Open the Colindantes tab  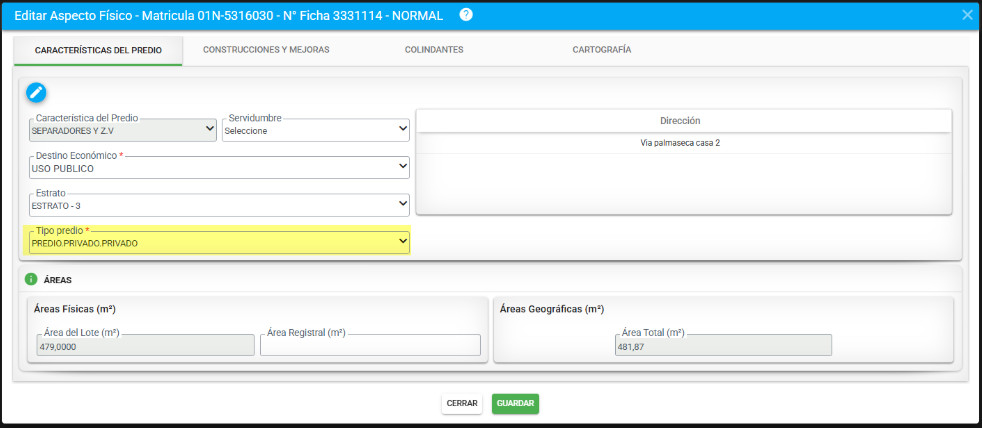pyautogui.click(x=434, y=49)
